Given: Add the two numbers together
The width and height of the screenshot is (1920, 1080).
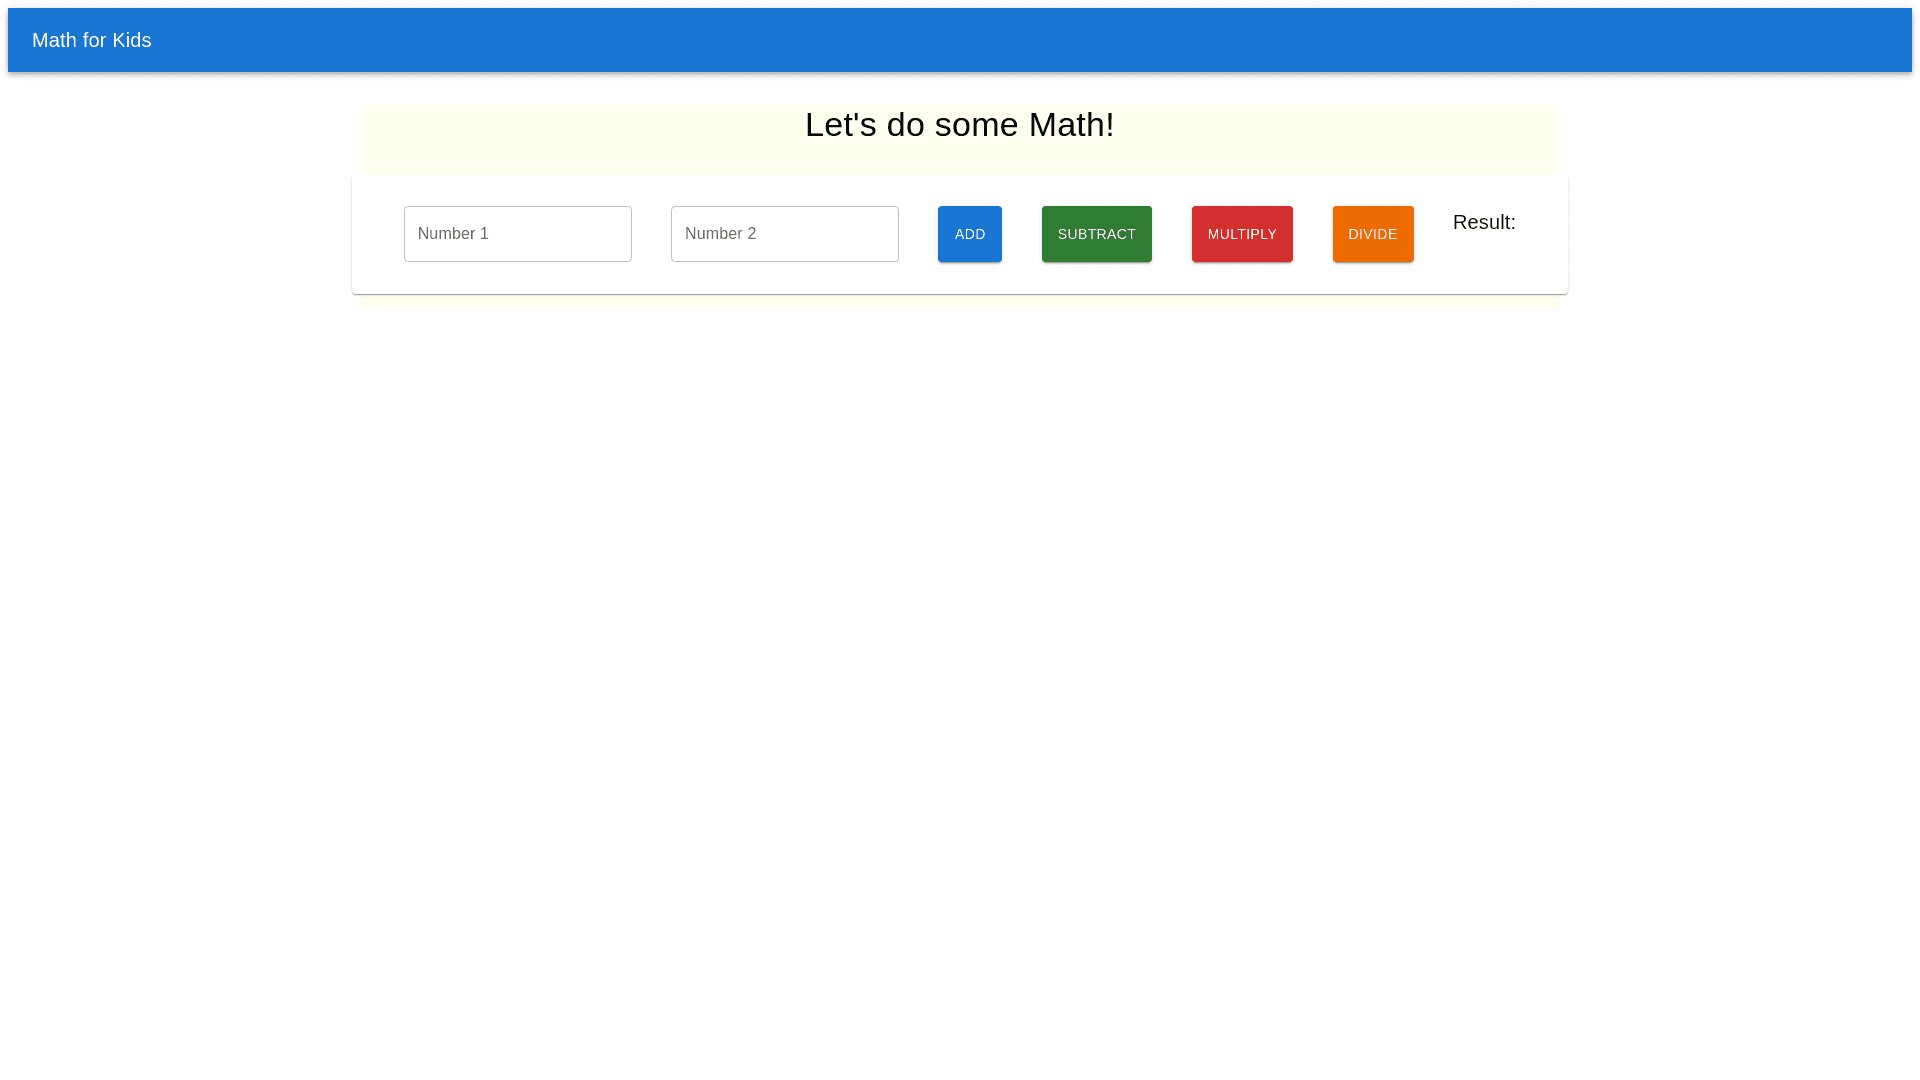Looking at the screenshot, I should [969, 234].
